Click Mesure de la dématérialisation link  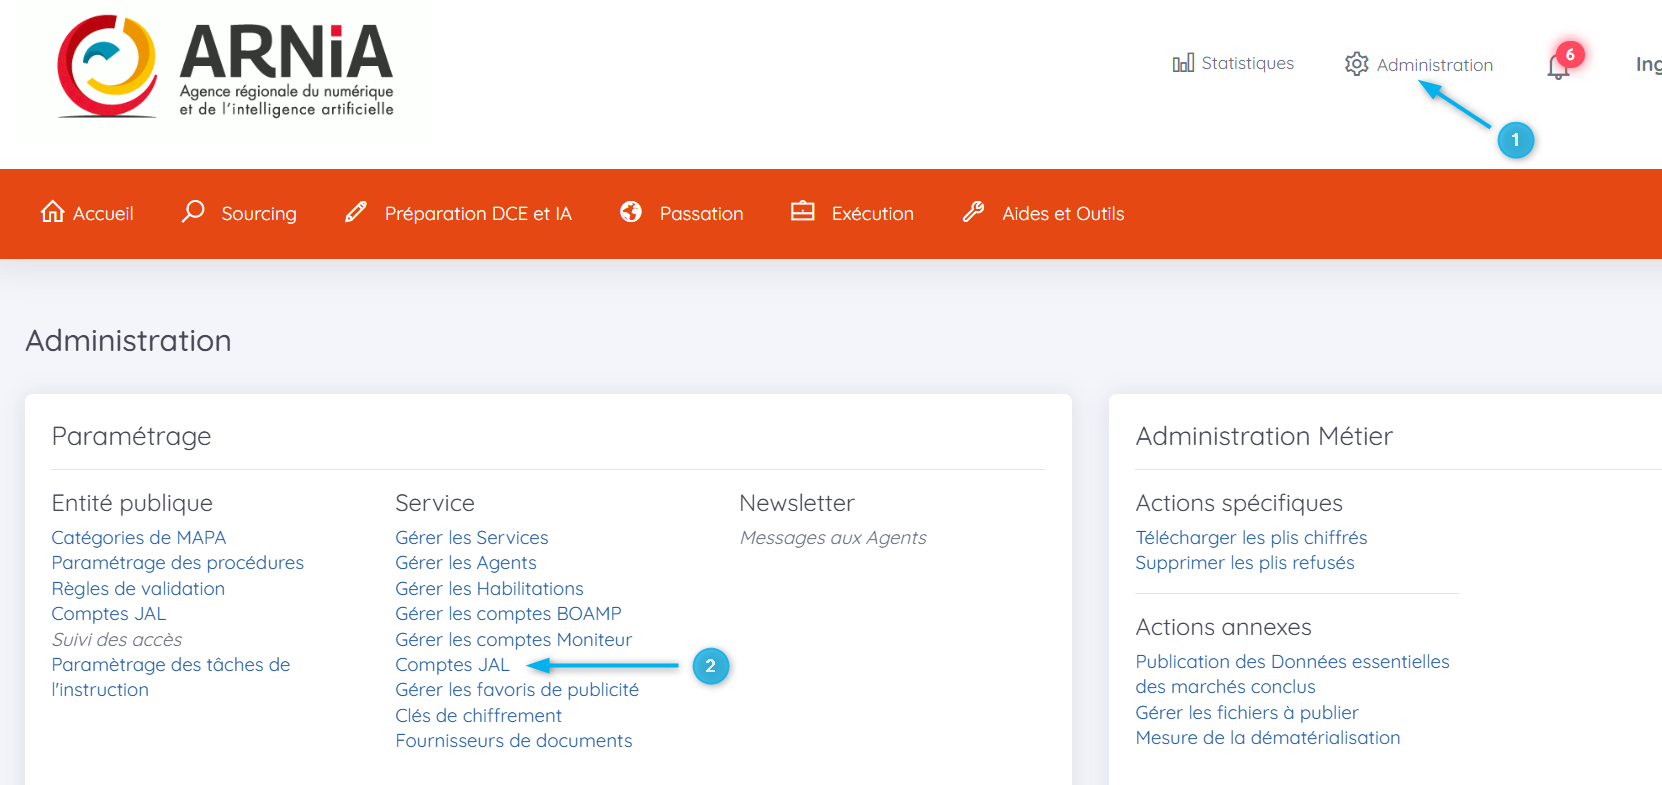pos(1267,738)
